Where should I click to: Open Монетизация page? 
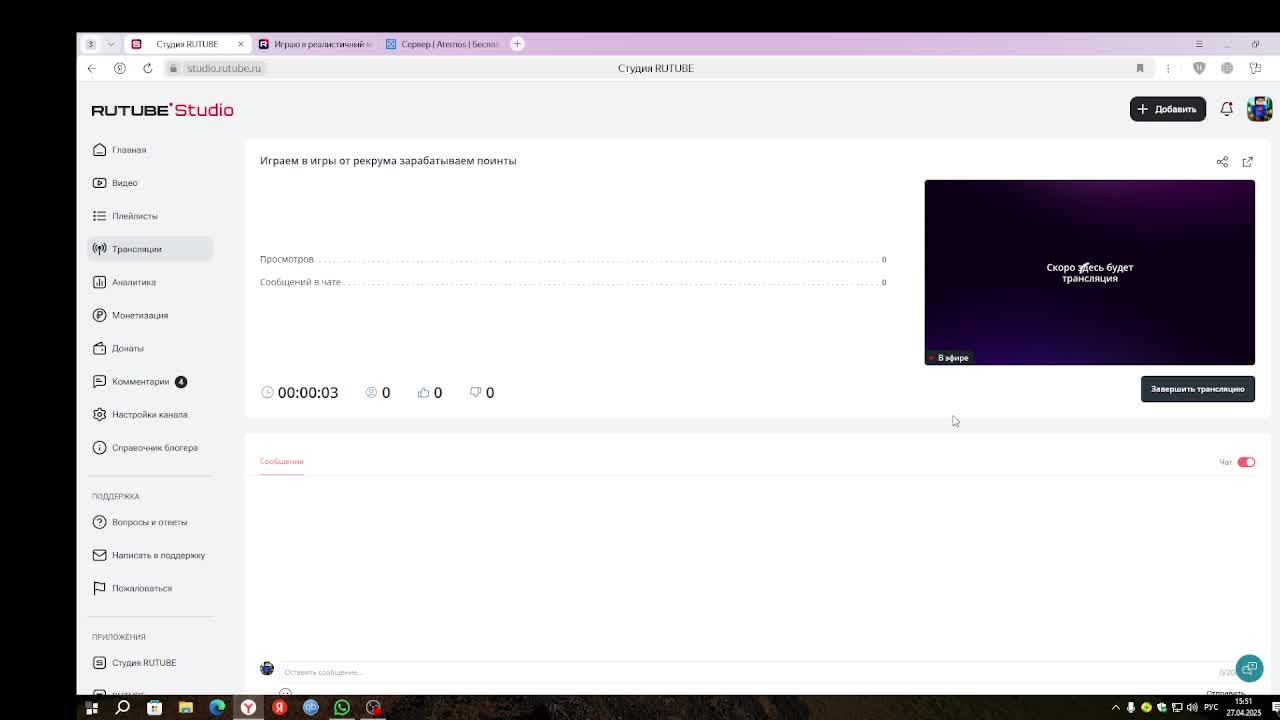pos(150,315)
